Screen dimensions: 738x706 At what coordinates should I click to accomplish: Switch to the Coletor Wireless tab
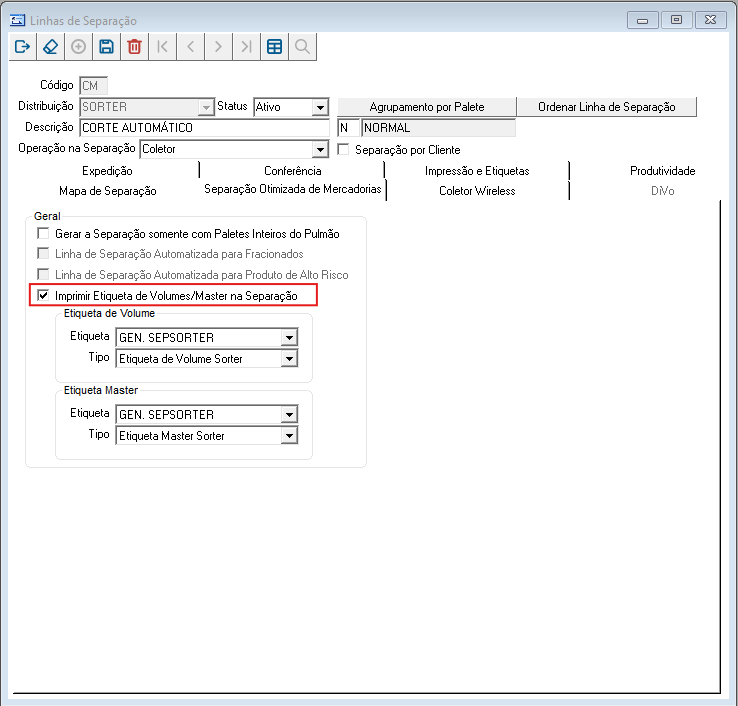coord(477,191)
